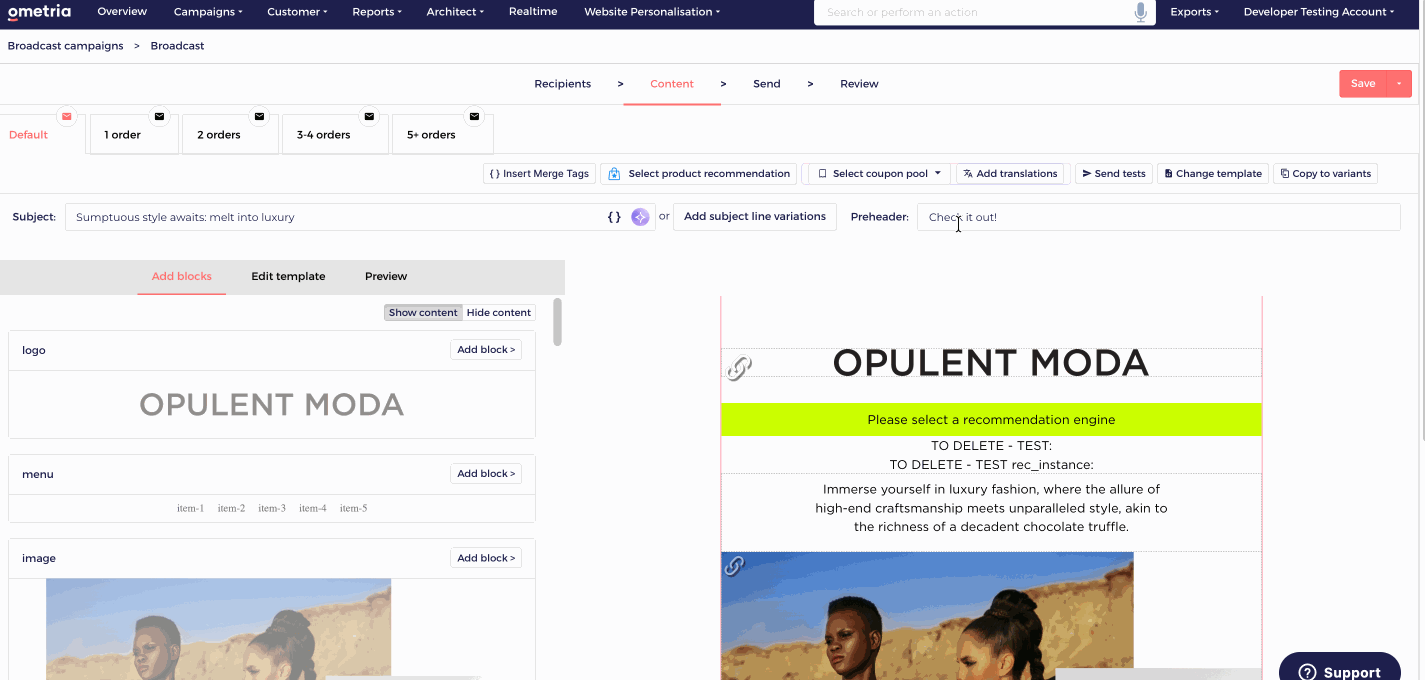Click the envelope badge on Default tab
1425x680 pixels.
[x=67, y=116]
